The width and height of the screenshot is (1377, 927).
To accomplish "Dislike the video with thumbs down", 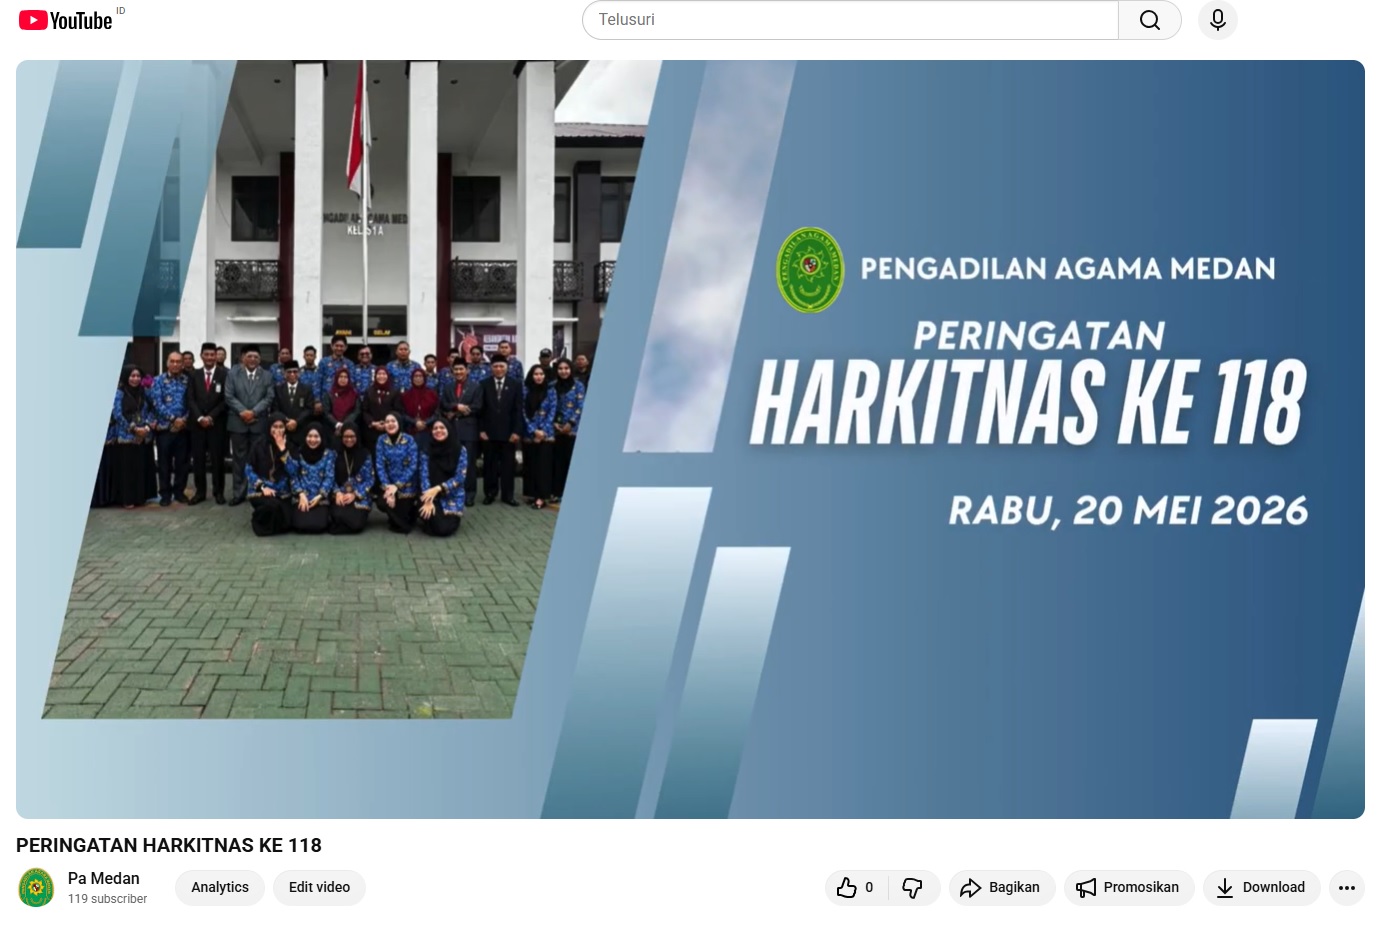I will (x=913, y=887).
